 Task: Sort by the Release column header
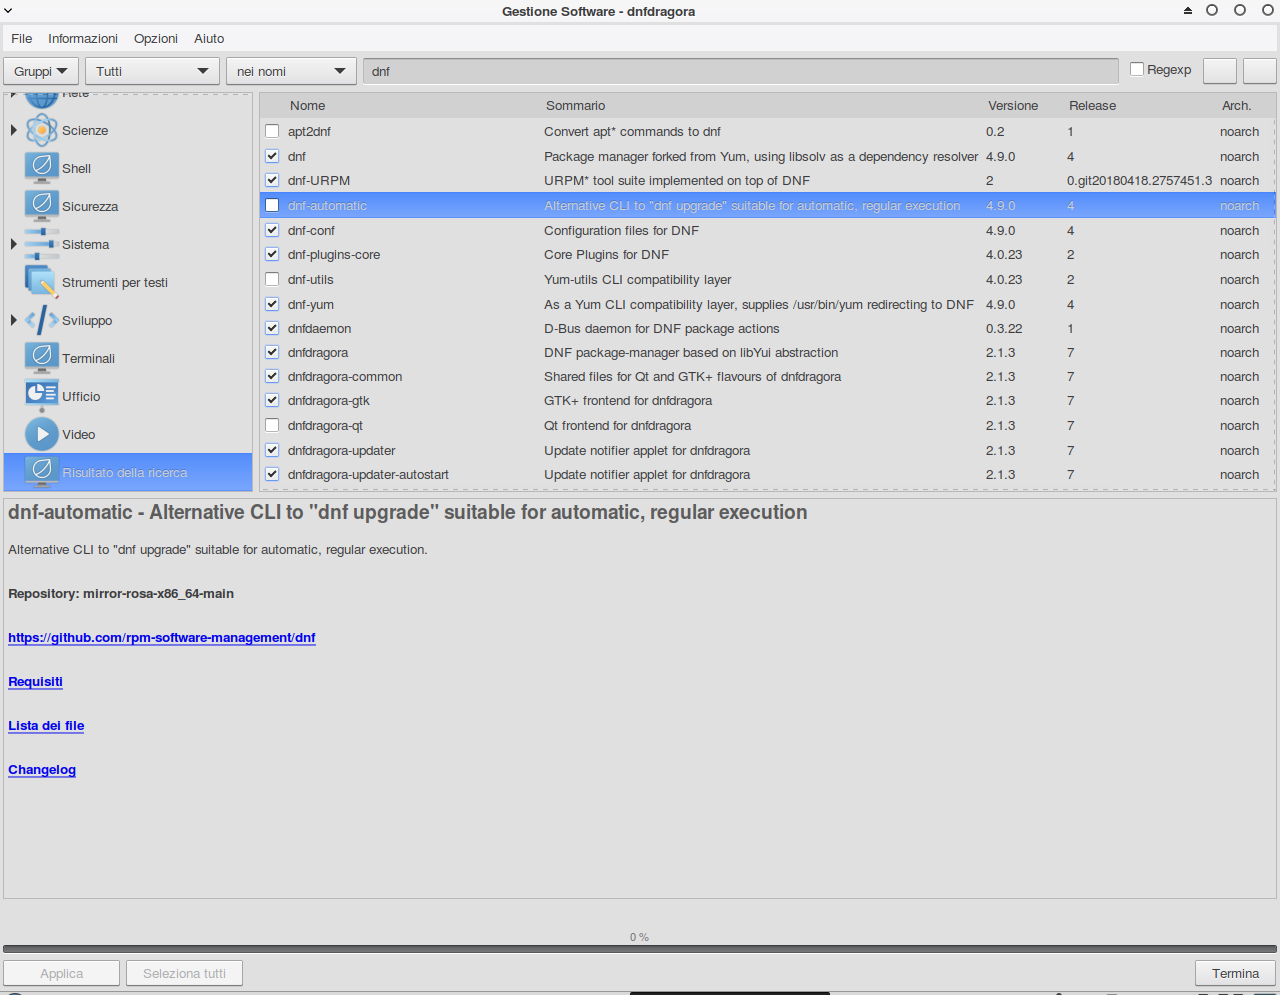point(1092,105)
